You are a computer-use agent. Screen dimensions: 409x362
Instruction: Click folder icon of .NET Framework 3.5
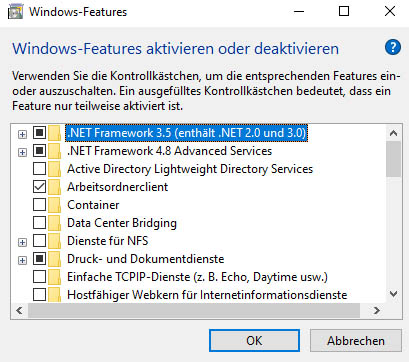pos(54,133)
